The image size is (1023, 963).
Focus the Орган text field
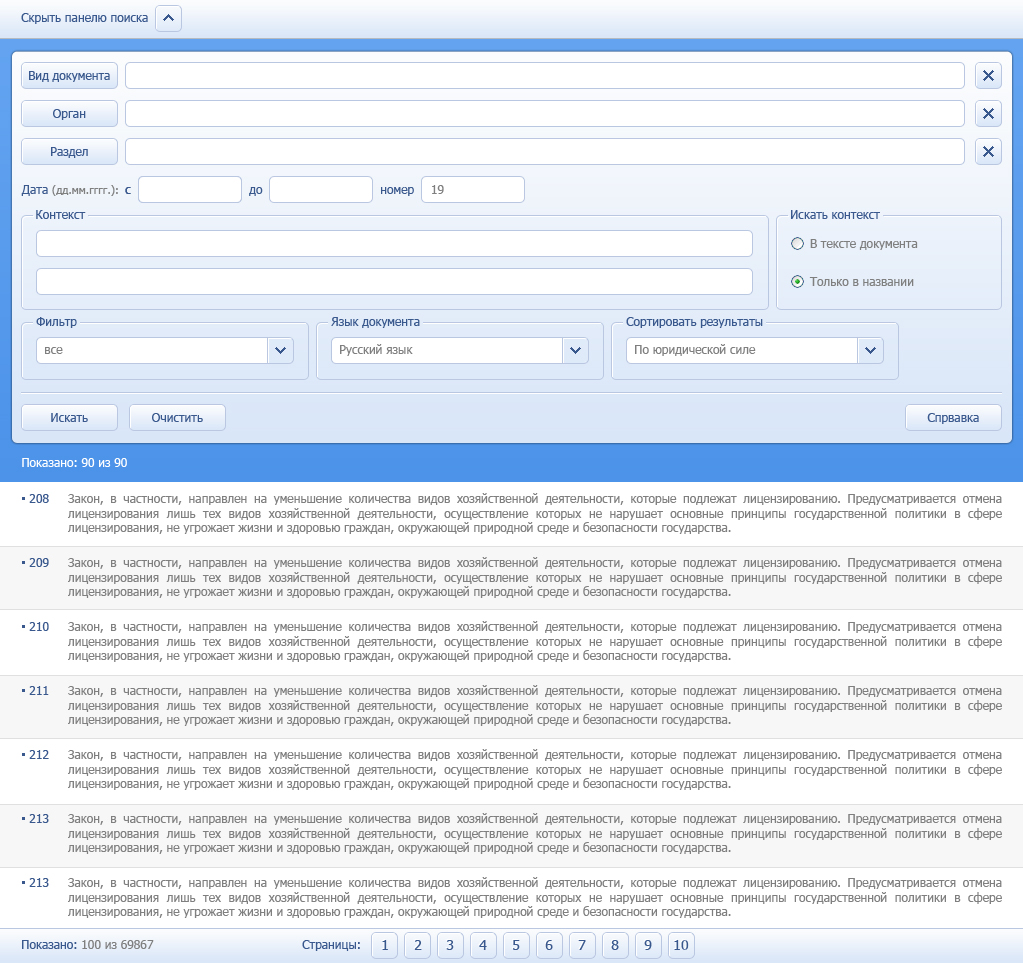[545, 114]
